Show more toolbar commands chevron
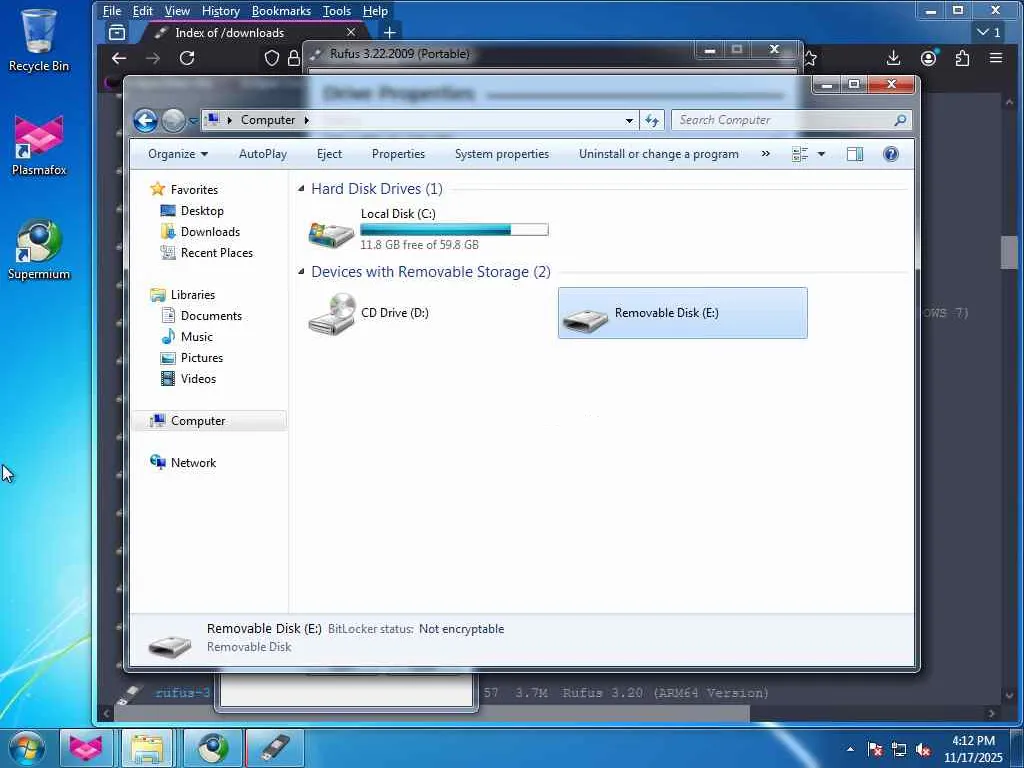The image size is (1024, 768). (x=765, y=154)
